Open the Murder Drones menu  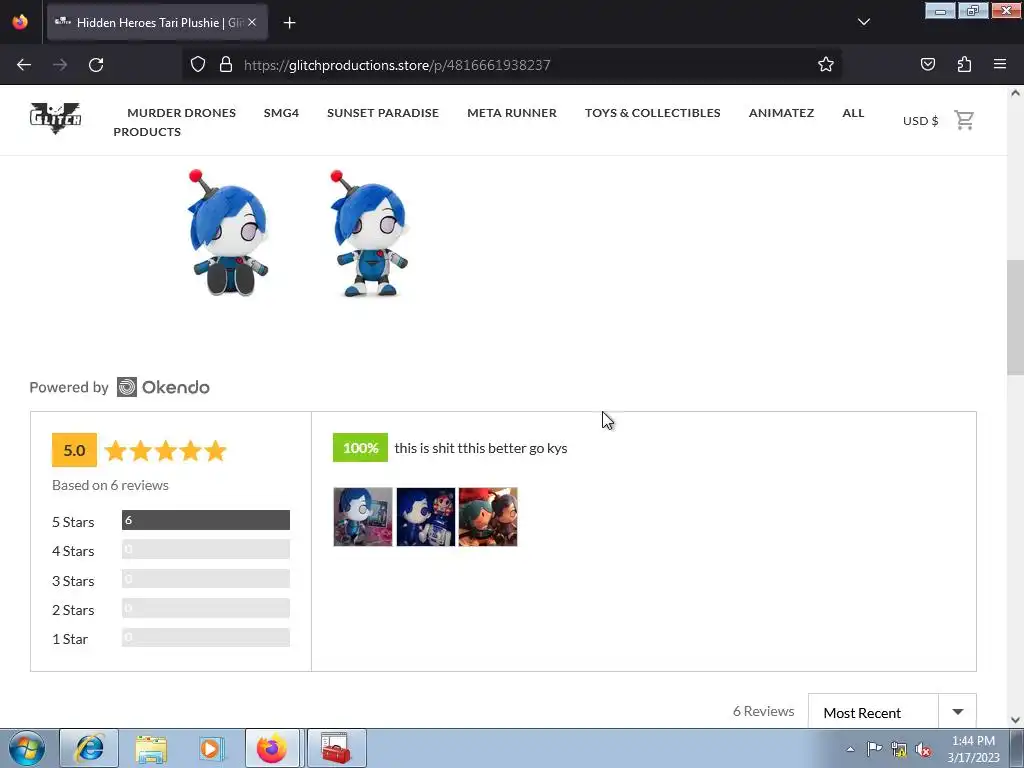tap(182, 112)
